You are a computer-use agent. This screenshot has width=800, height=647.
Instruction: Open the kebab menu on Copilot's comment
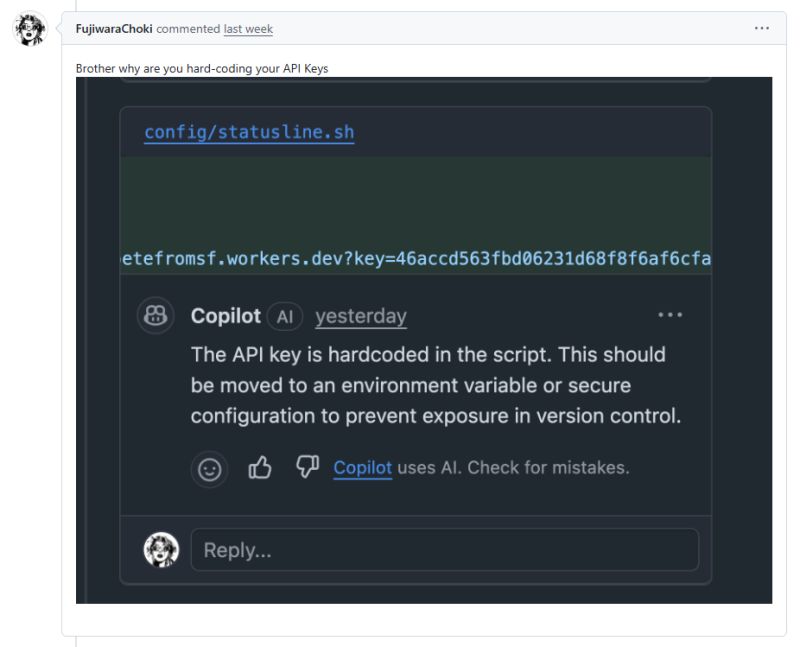point(671,313)
